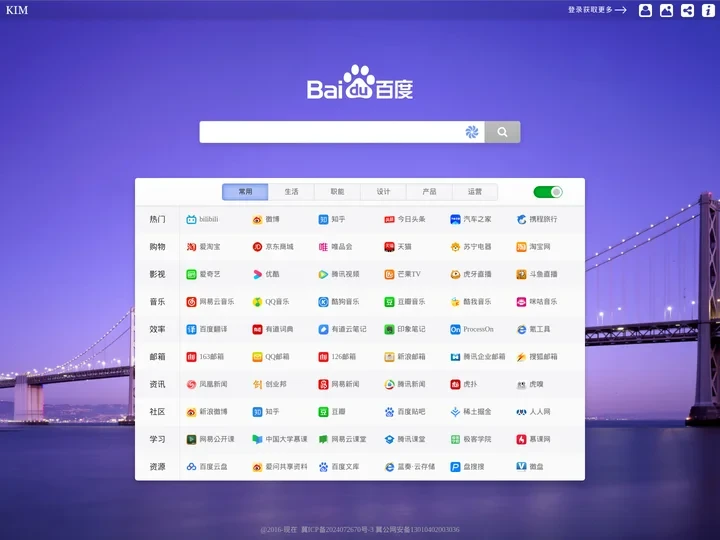The width and height of the screenshot is (720, 540).
Task: Open the 芒果TV icon
Action: (x=389, y=275)
